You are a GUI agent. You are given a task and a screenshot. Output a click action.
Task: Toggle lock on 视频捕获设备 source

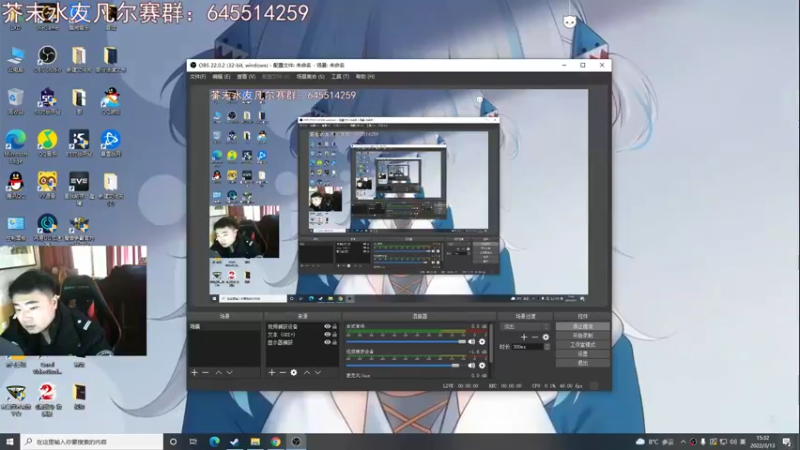click(x=335, y=327)
